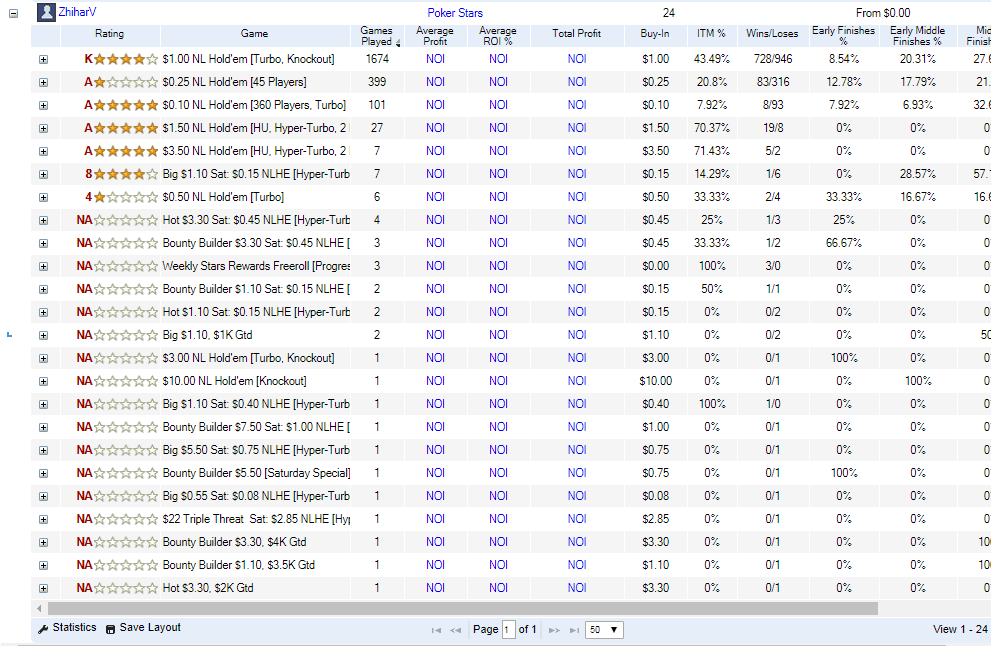This screenshot has width=992, height=646.
Task: Click star rating of $1.00 Turbo Knockout row
Action: pos(125,59)
